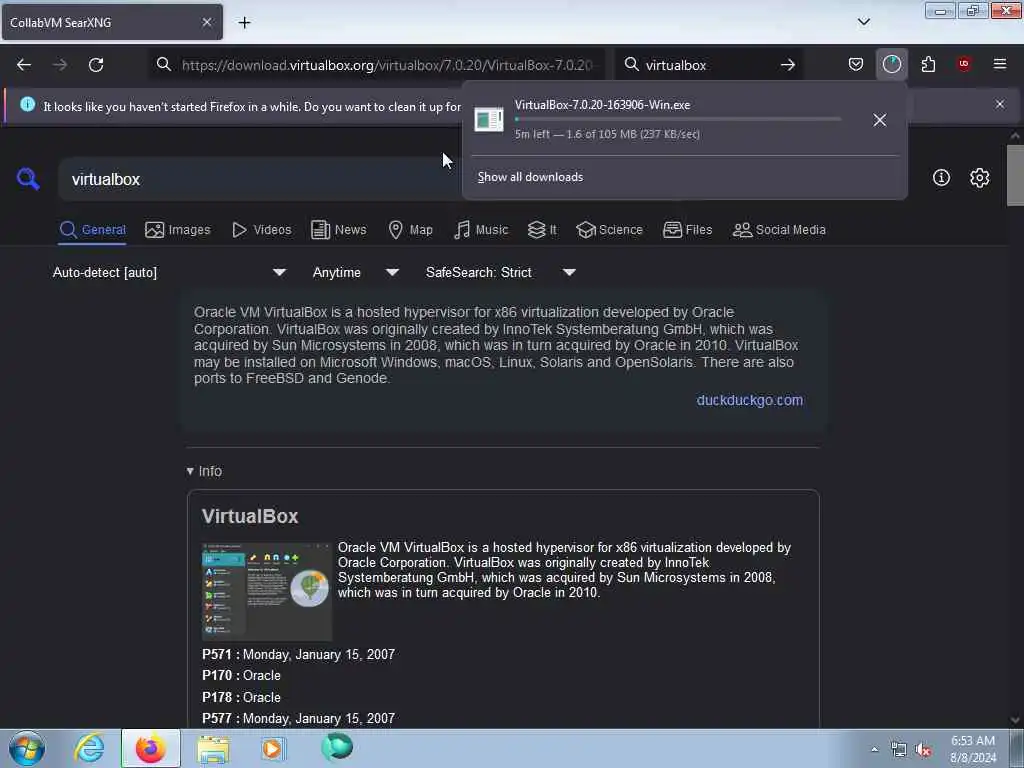Switch to the Videos category
The width and height of the screenshot is (1024, 768).
(261, 230)
